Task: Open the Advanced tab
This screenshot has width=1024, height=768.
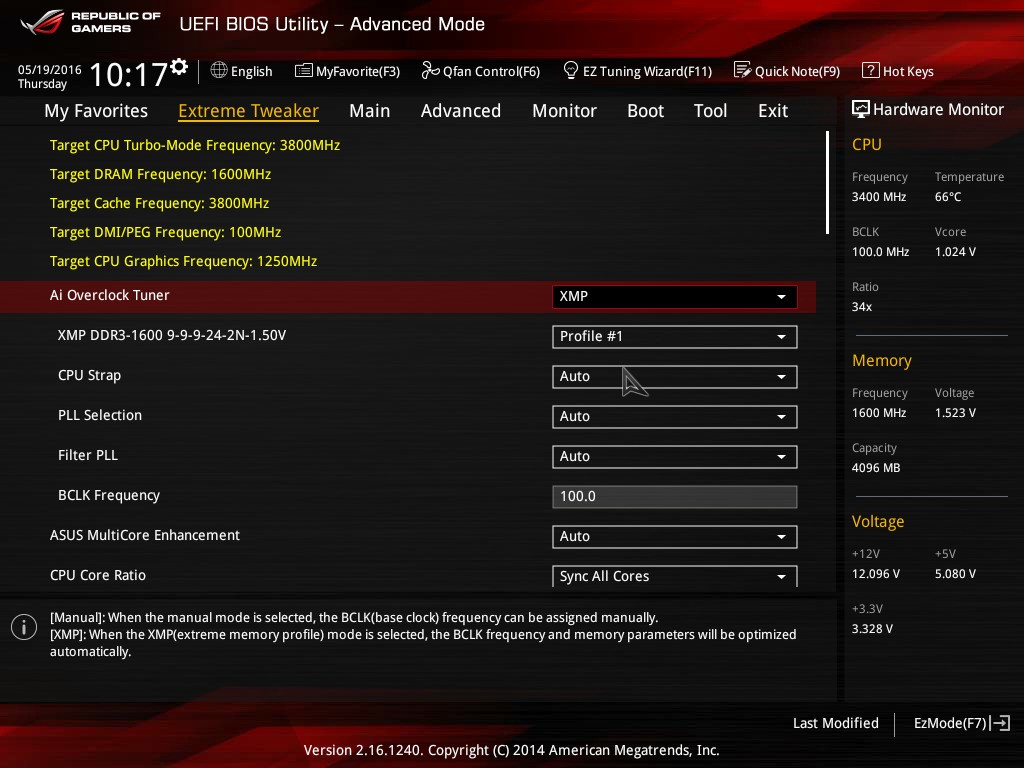Action: point(460,111)
